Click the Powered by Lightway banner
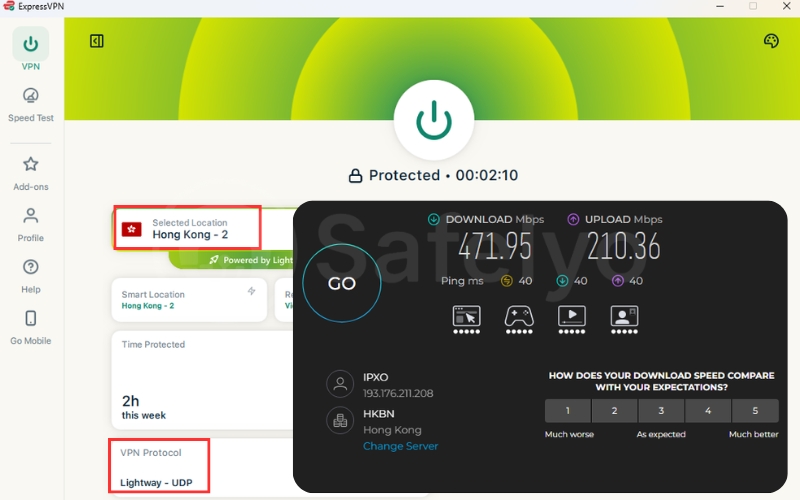Screen dimensions: 800x500 (x=231, y=260)
